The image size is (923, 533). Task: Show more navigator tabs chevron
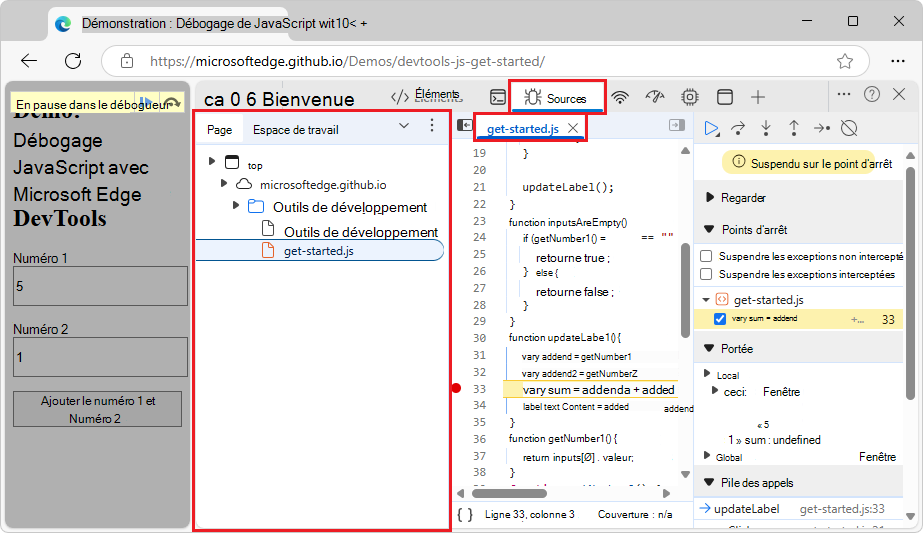tap(404, 125)
